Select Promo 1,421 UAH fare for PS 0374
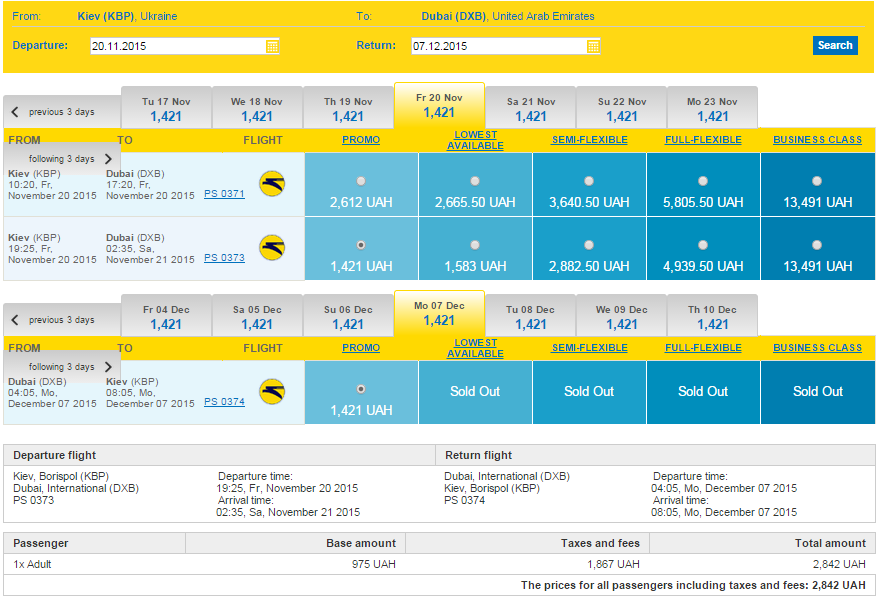Screen dimensions: 877x597 [x=361, y=389]
